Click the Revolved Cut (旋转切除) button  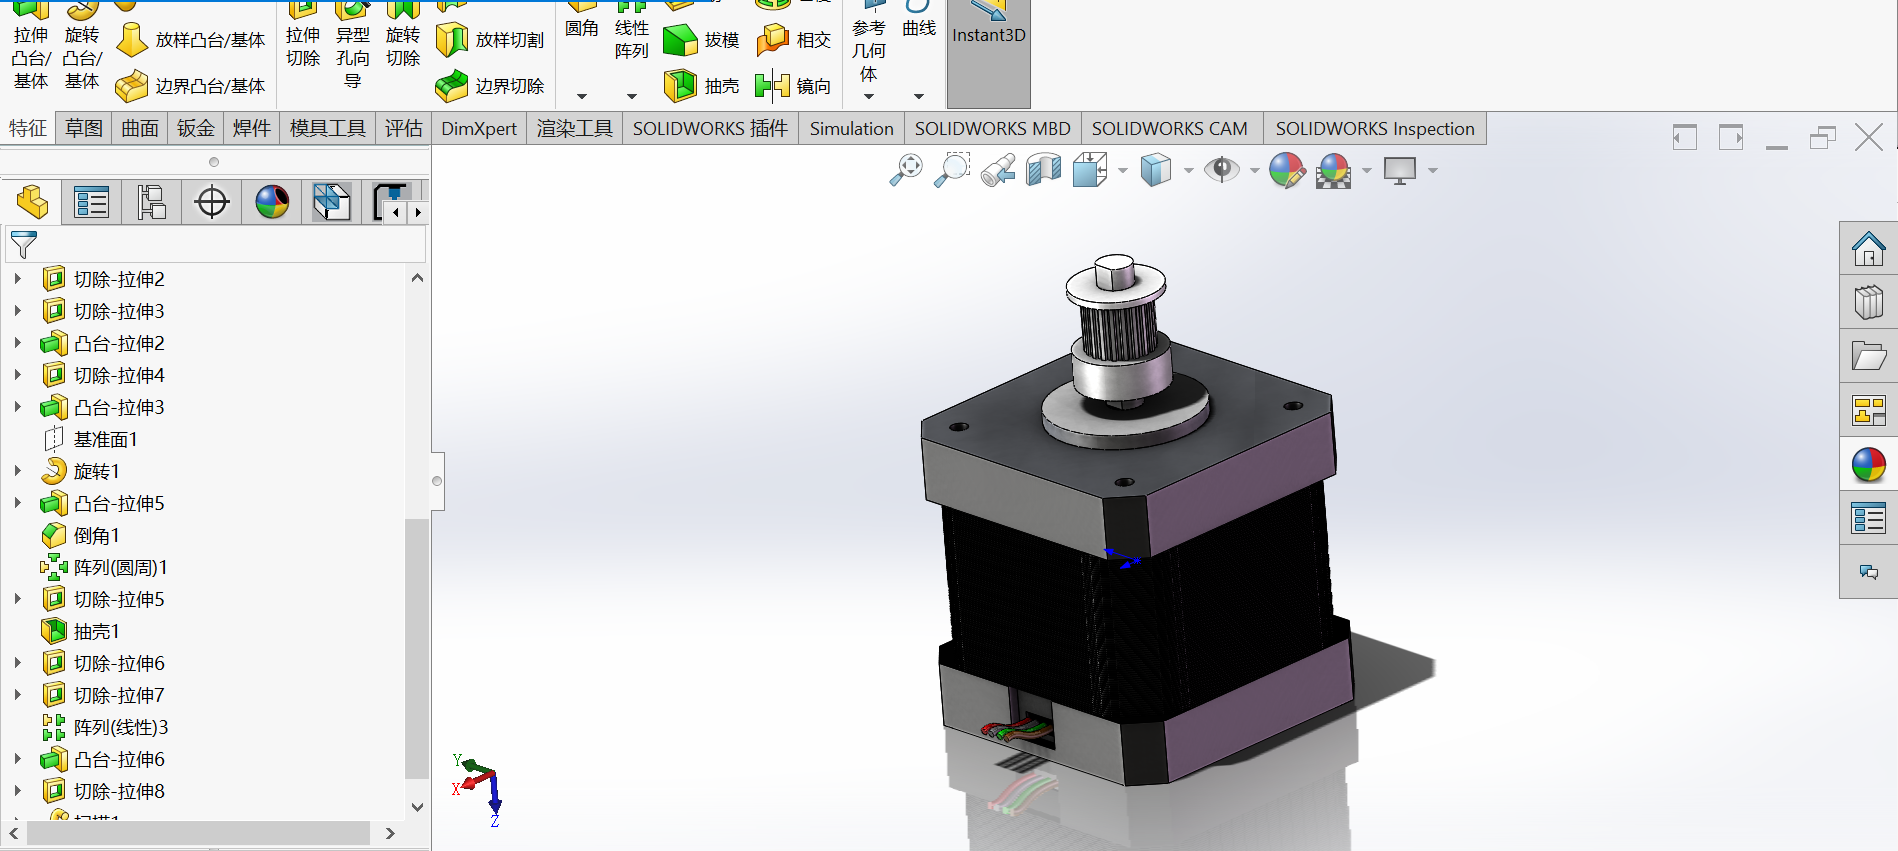[x=403, y=35]
